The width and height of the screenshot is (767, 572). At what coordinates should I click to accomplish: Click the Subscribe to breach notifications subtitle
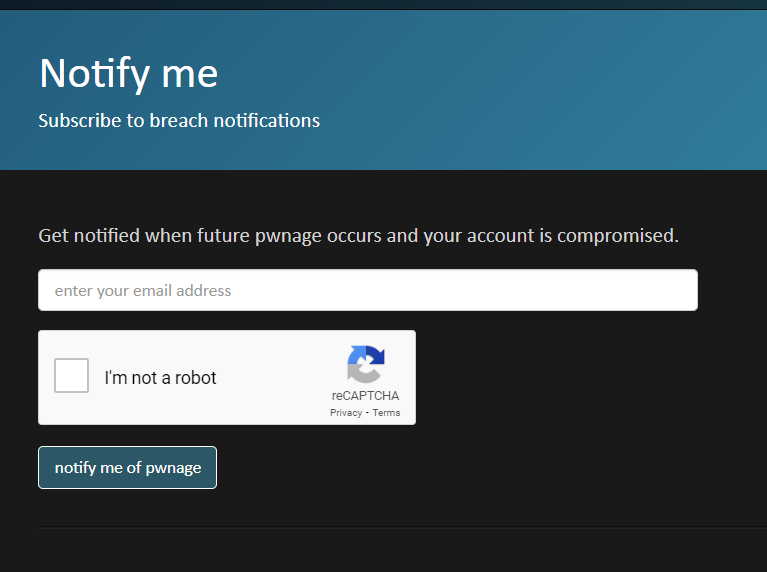(179, 120)
